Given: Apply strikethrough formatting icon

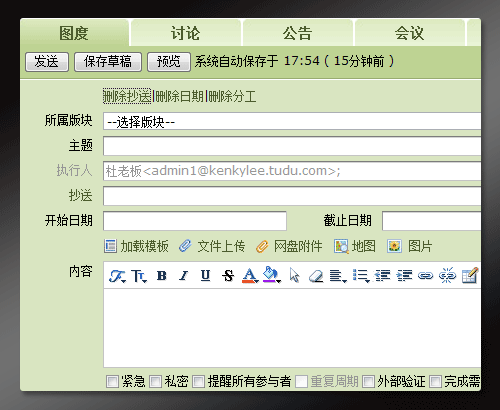Looking at the screenshot, I should coord(228,276).
